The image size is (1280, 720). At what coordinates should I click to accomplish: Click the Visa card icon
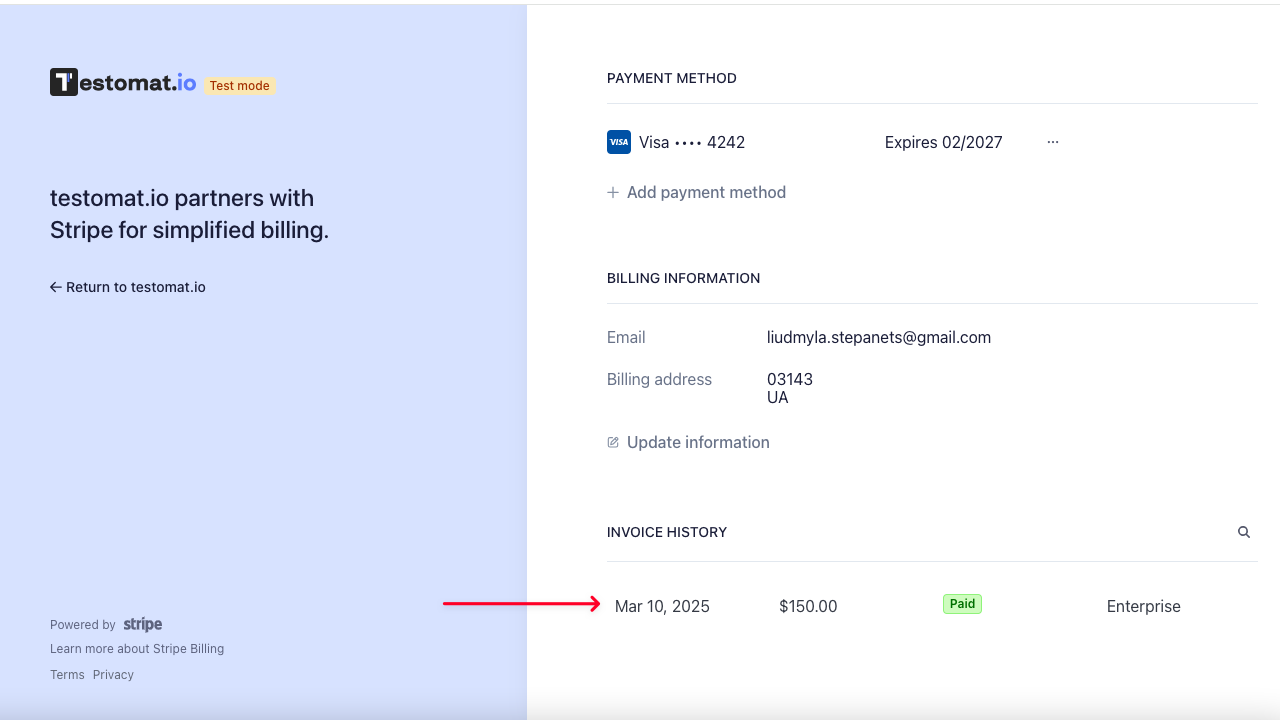[x=619, y=142]
